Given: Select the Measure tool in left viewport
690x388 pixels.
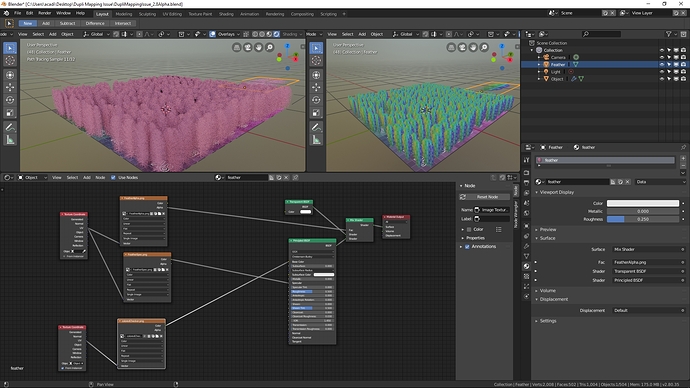Looking at the screenshot, I should pyautogui.click(x=10, y=140).
